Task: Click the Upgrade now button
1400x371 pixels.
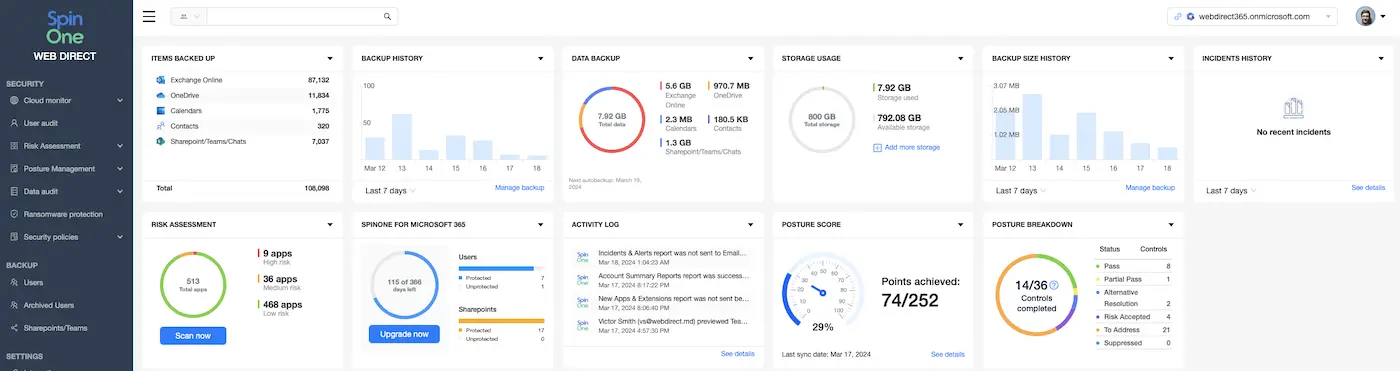Action: pos(404,334)
